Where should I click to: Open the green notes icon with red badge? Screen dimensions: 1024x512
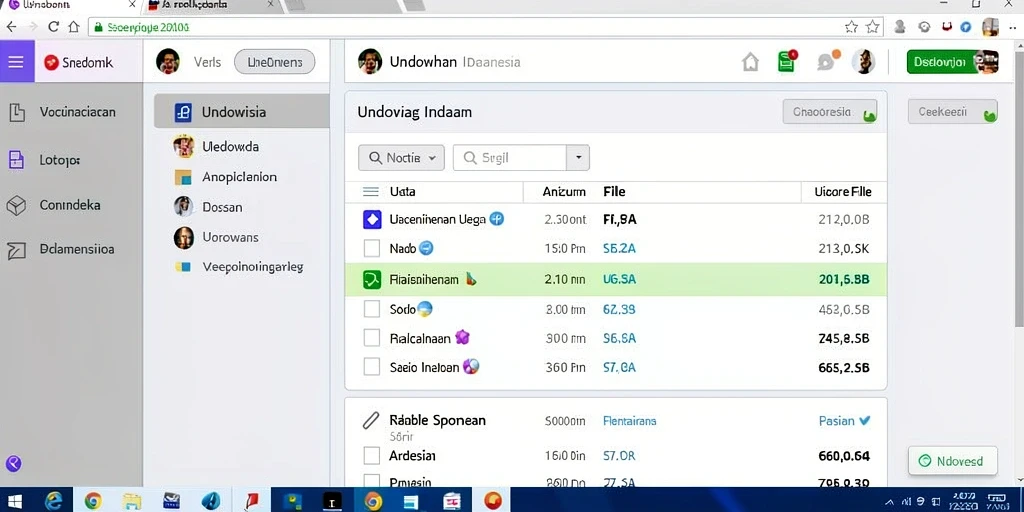787,61
